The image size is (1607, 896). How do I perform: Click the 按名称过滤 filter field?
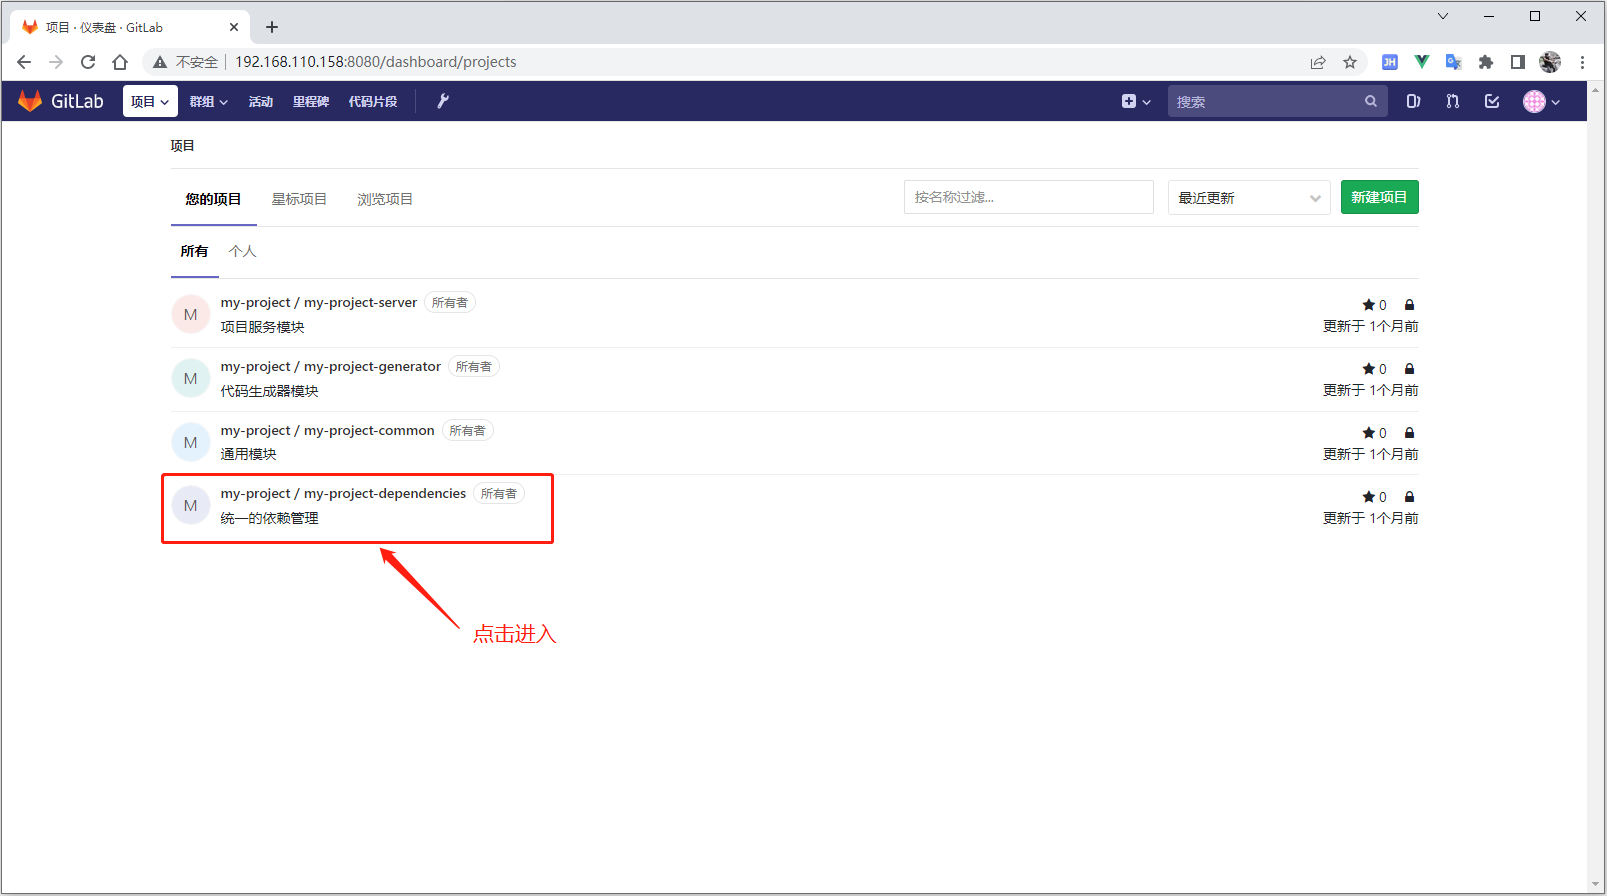pos(1028,197)
